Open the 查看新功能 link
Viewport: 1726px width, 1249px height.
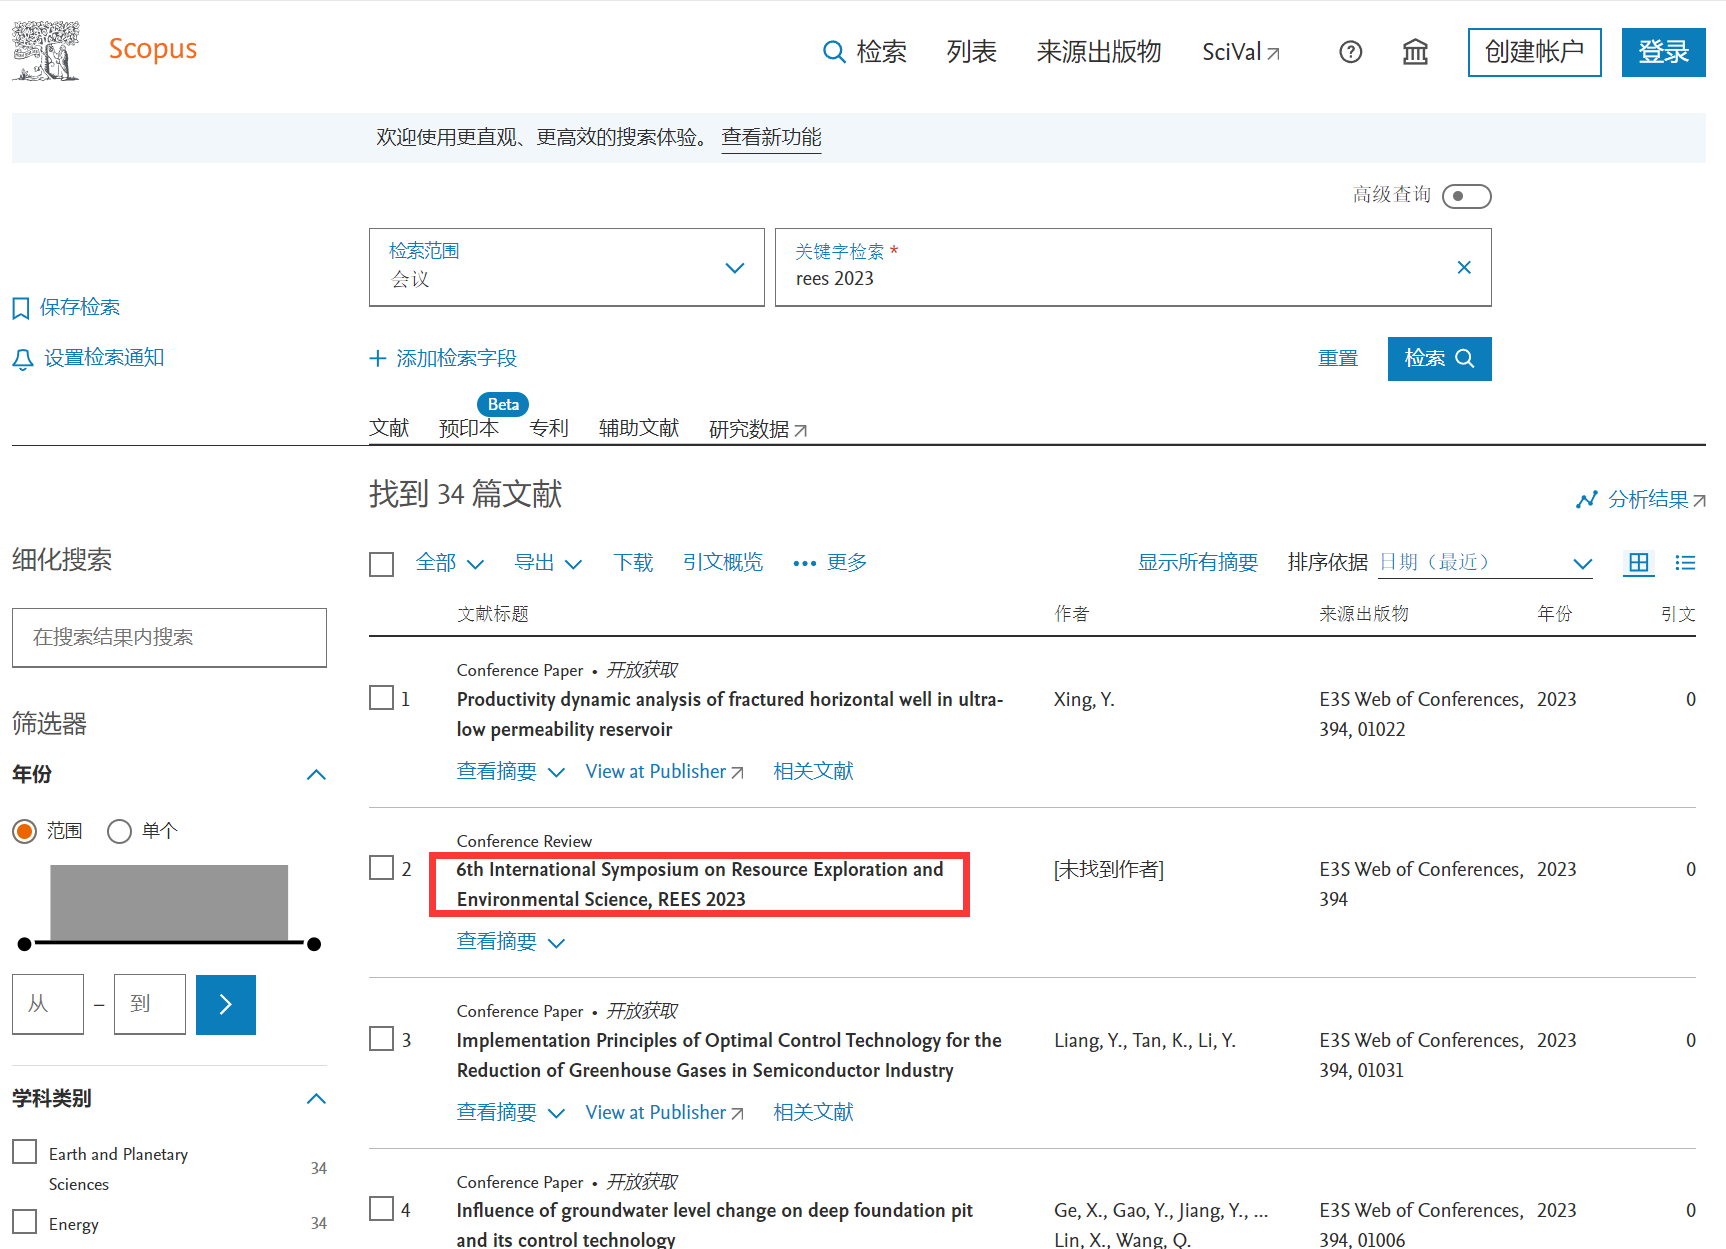coord(771,137)
